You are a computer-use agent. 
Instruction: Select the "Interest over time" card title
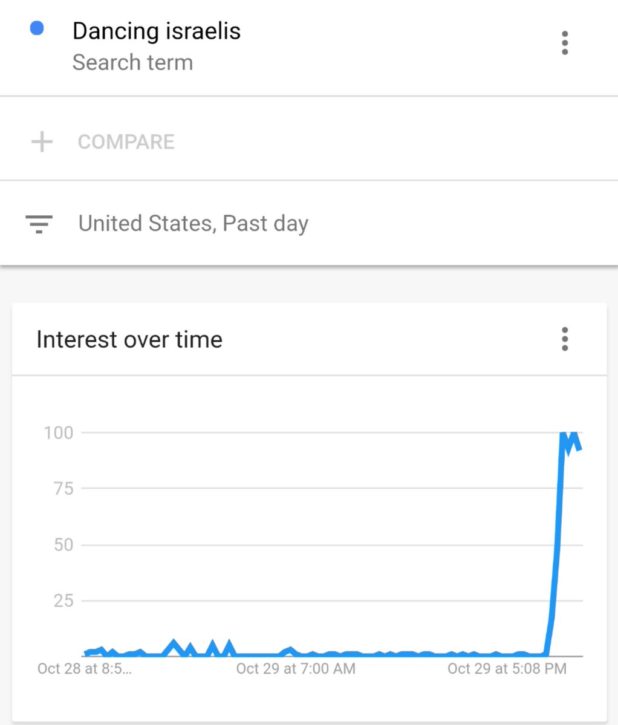[129, 339]
